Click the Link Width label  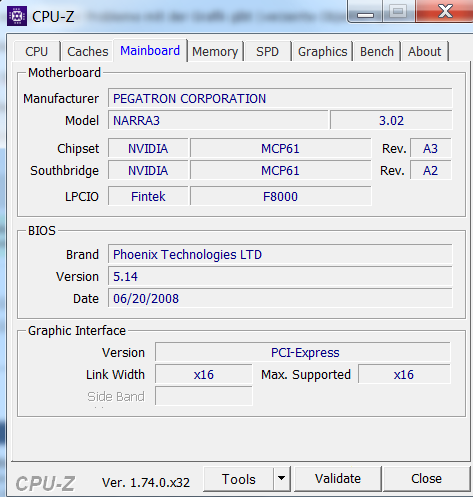115,375
